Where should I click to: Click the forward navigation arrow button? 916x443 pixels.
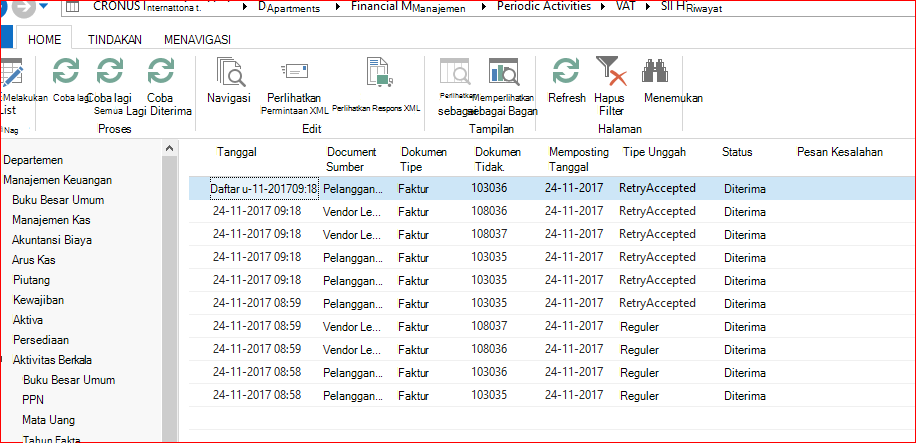23,8
